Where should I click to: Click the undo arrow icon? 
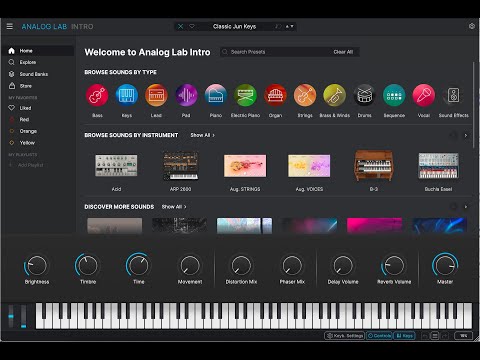(425, 336)
